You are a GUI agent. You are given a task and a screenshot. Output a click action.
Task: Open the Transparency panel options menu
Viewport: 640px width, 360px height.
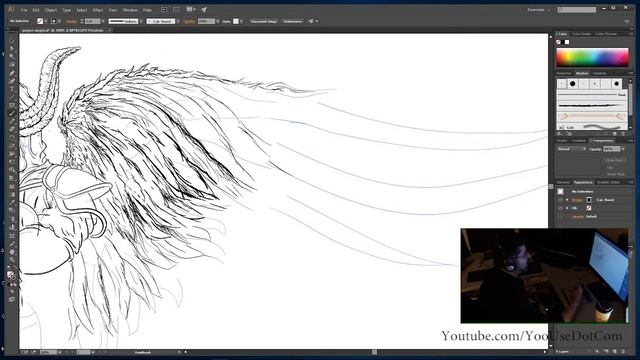click(630, 141)
